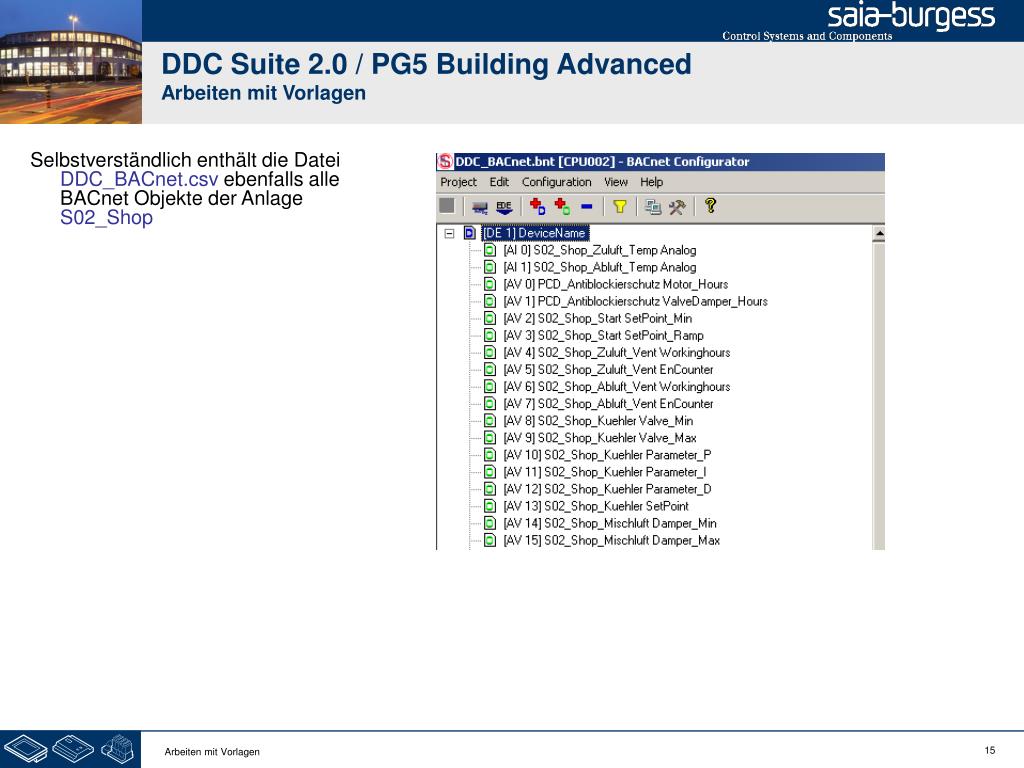Select [AV 1] PCD_Antiblockierschutz ValveDamper_Hours

(x=635, y=301)
